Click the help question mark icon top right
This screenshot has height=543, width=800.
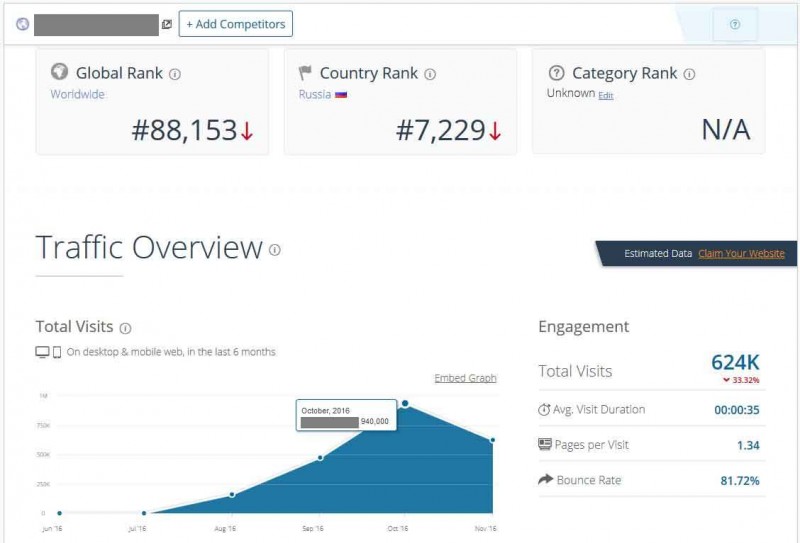(735, 24)
